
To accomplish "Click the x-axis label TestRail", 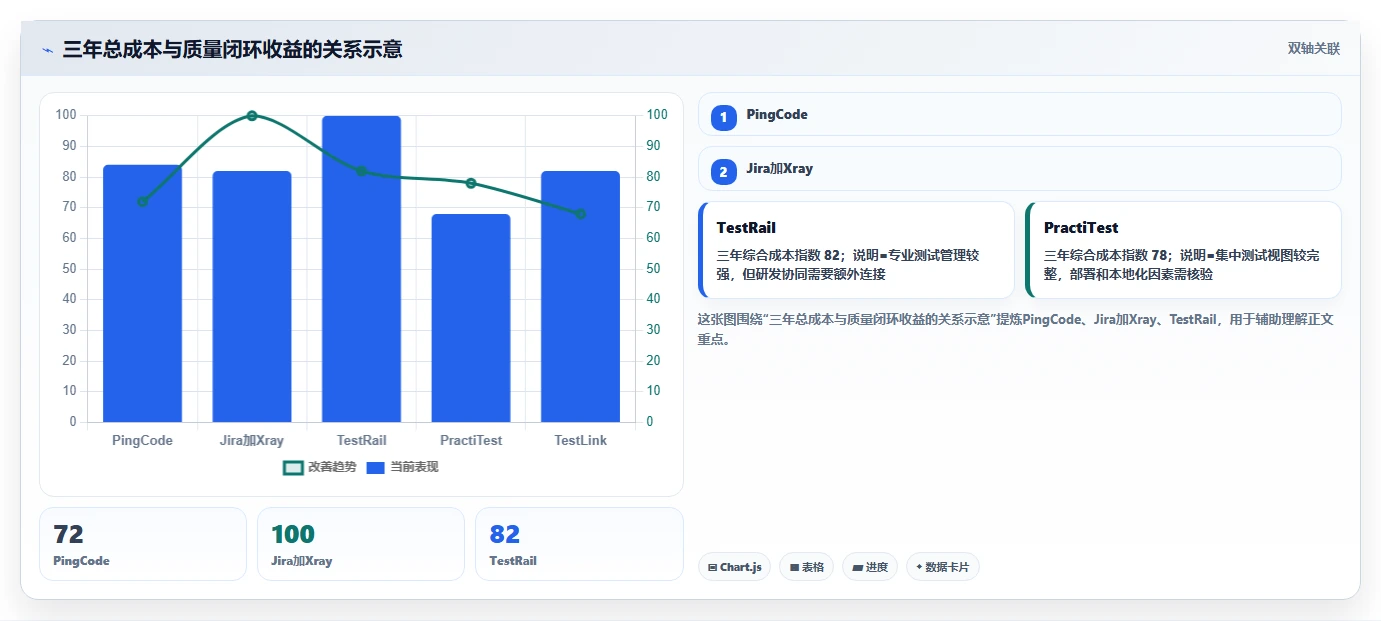I will click(x=361, y=440).
